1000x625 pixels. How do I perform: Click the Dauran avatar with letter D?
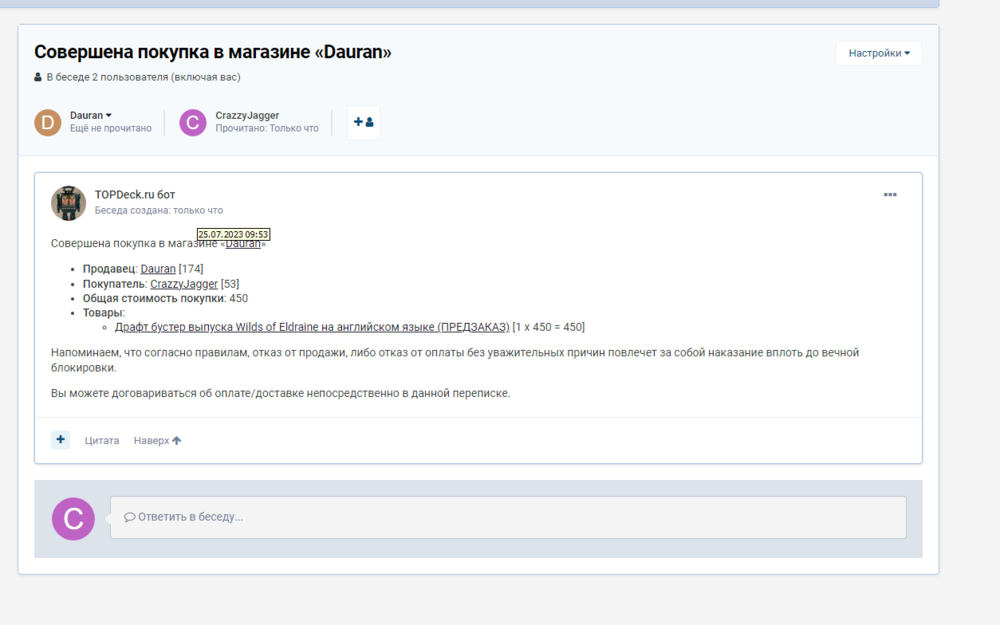tap(47, 122)
